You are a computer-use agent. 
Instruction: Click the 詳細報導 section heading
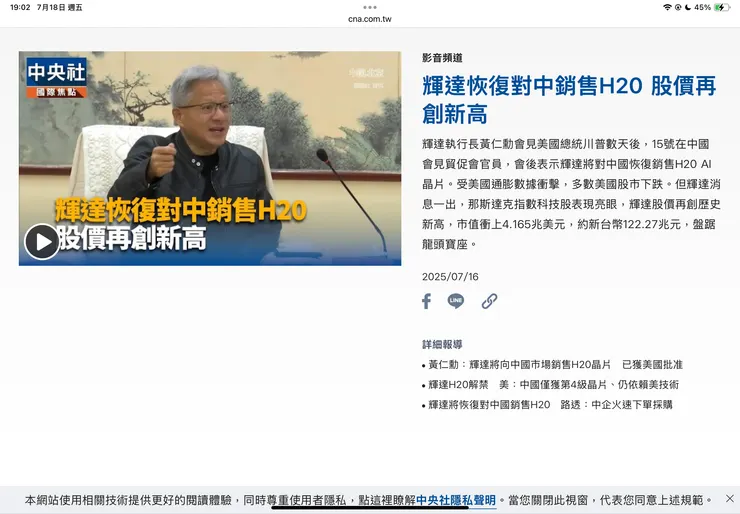click(442, 344)
